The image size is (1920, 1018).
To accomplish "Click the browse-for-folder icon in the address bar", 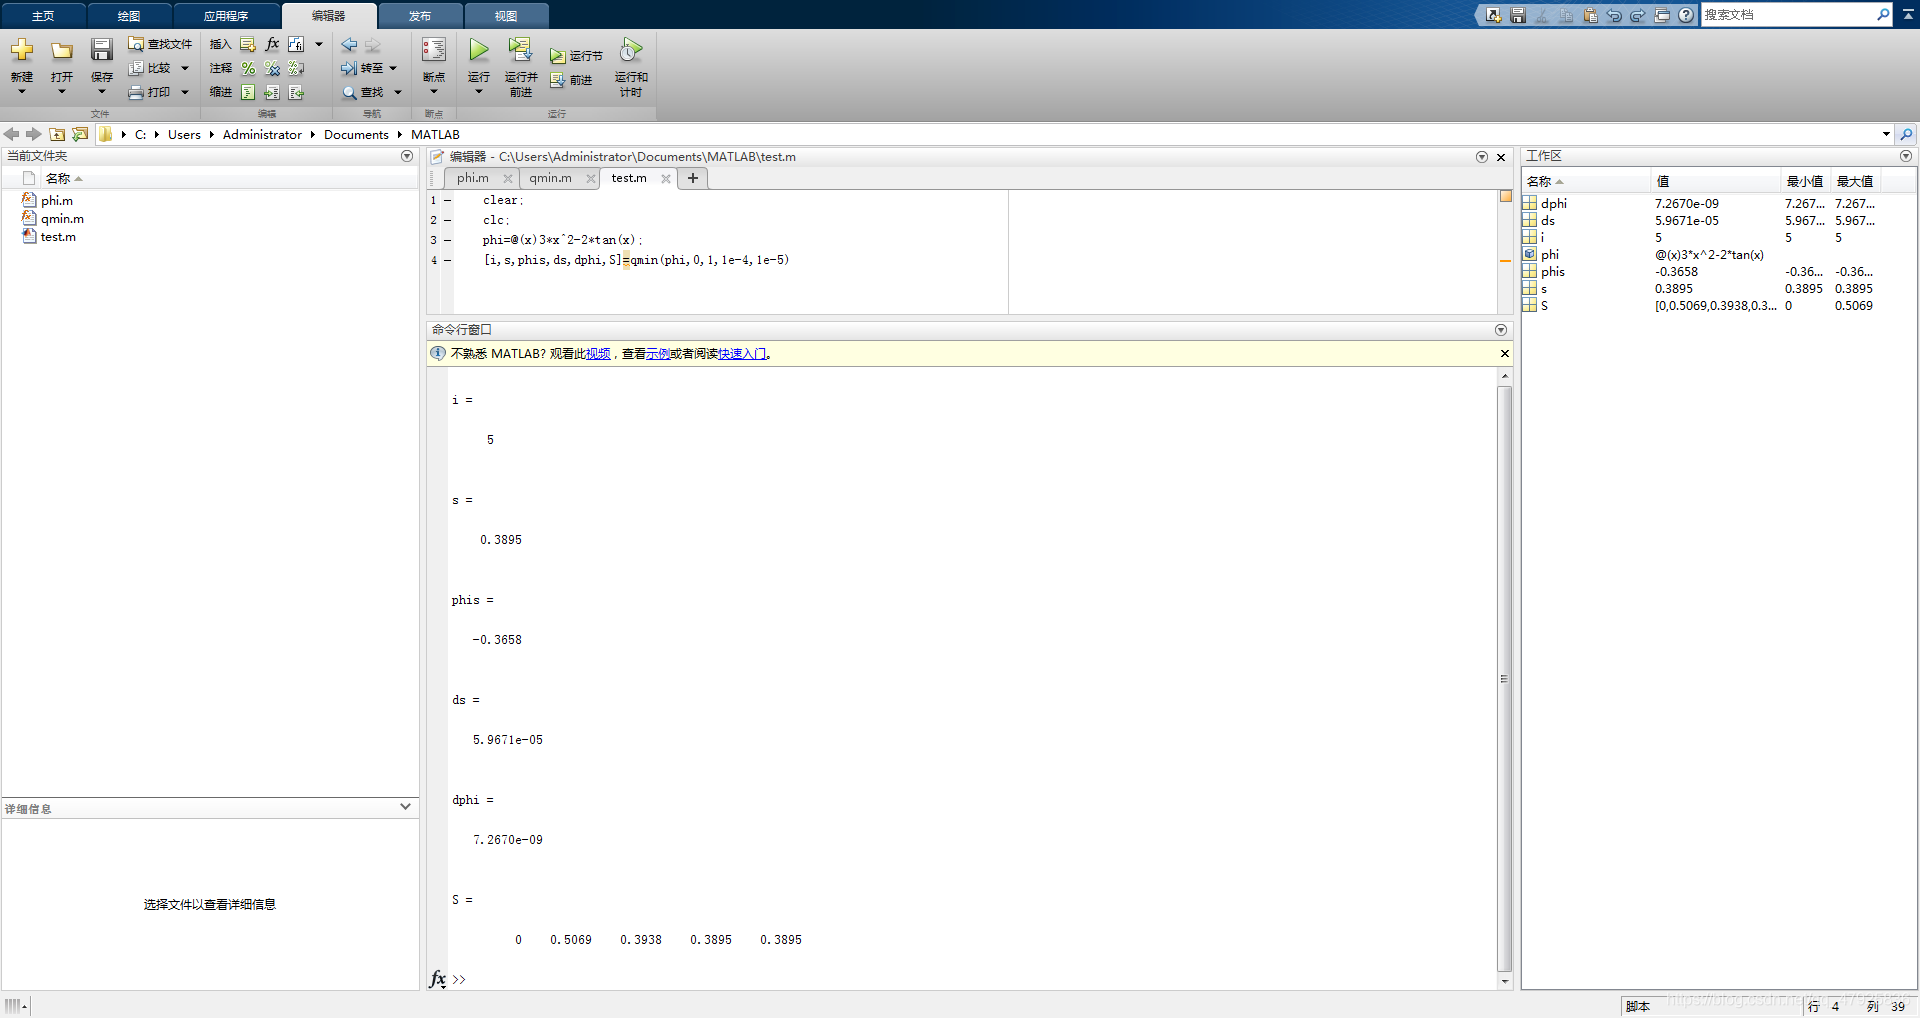I will pyautogui.click(x=80, y=134).
